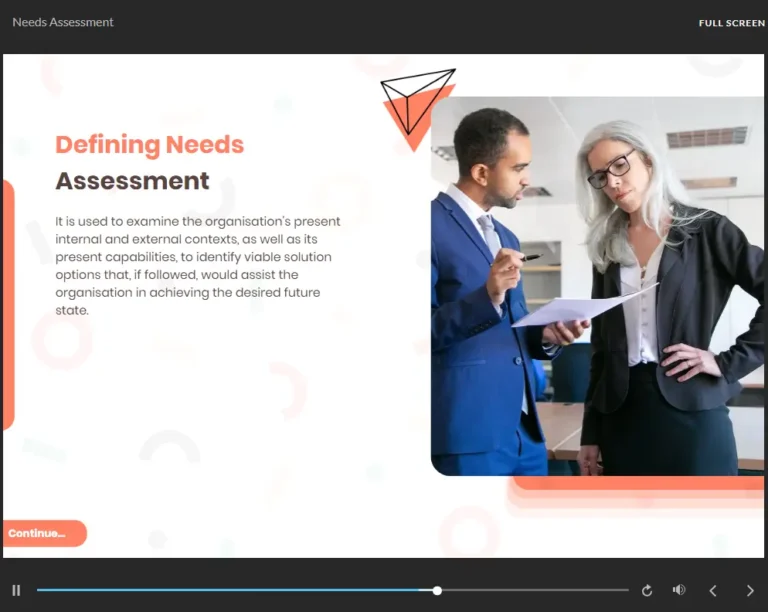Mute audio with the speaker icon

[x=679, y=590]
